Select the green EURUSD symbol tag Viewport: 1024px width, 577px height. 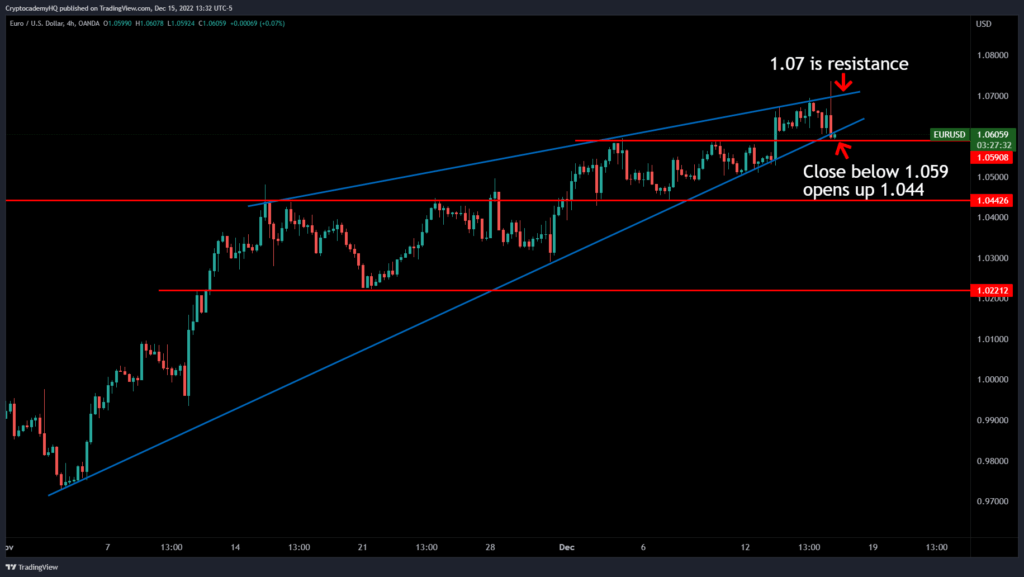coord(948,134)
